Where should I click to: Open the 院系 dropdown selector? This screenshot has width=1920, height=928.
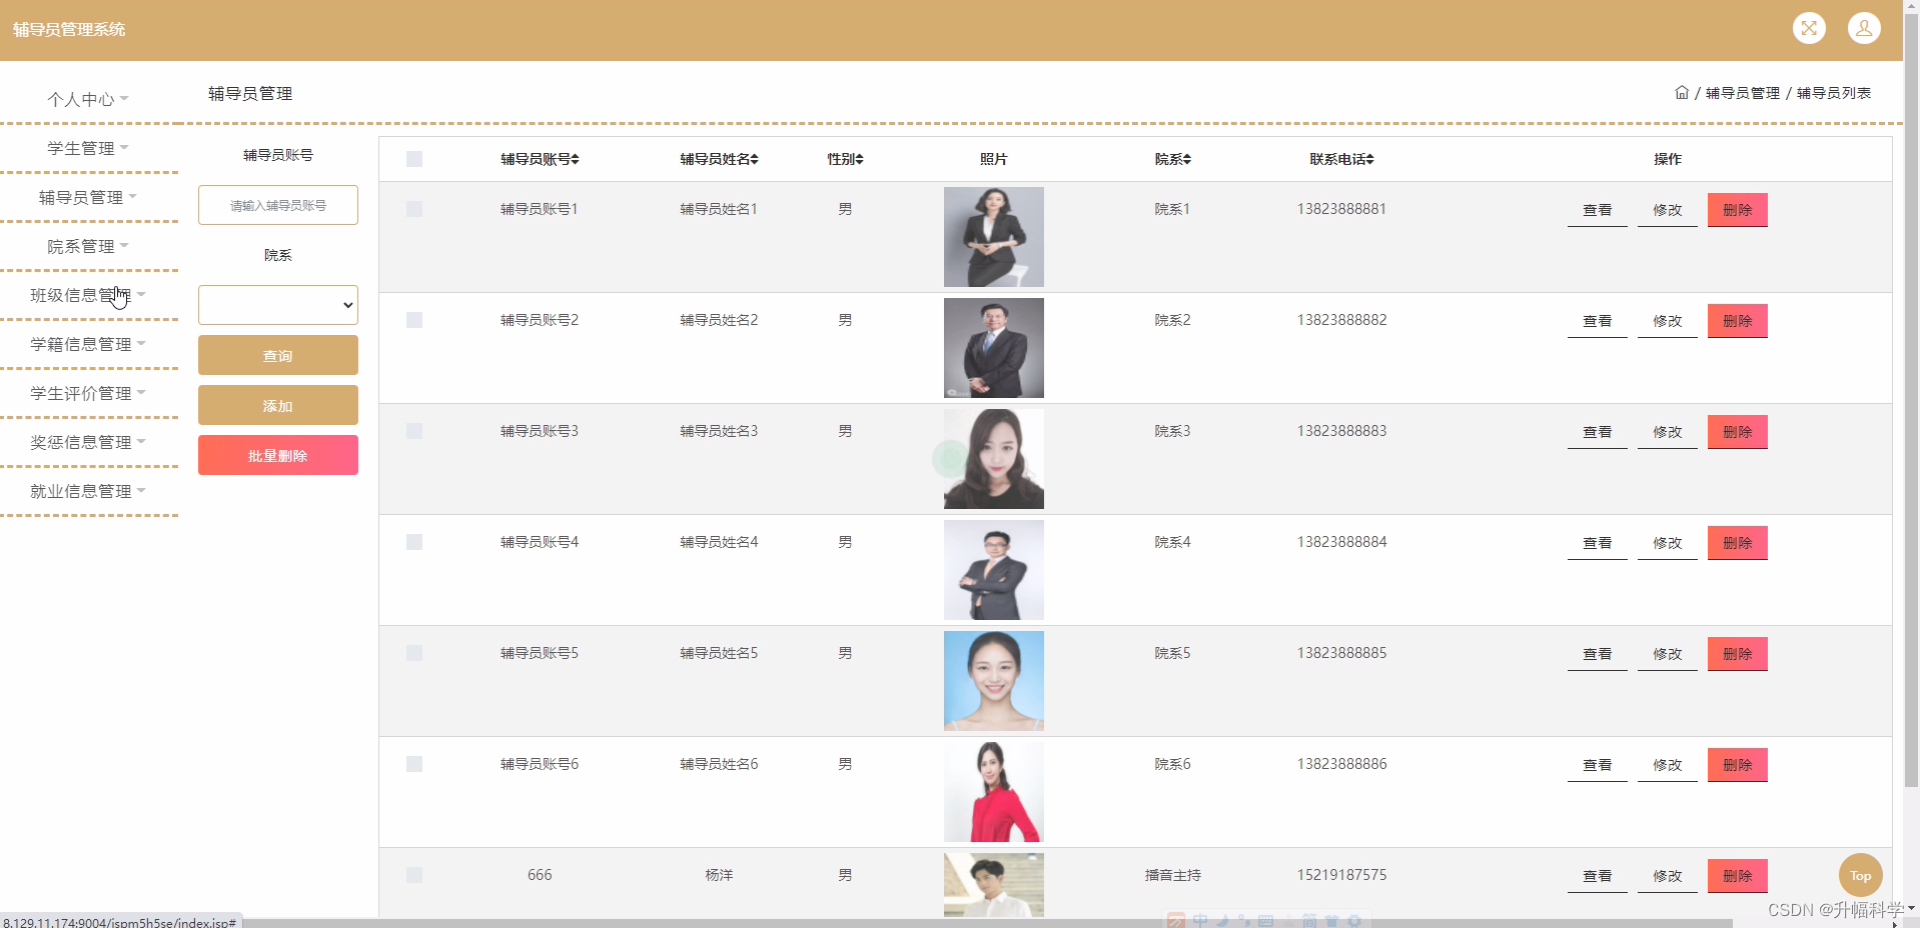click(x=277, y=305)
